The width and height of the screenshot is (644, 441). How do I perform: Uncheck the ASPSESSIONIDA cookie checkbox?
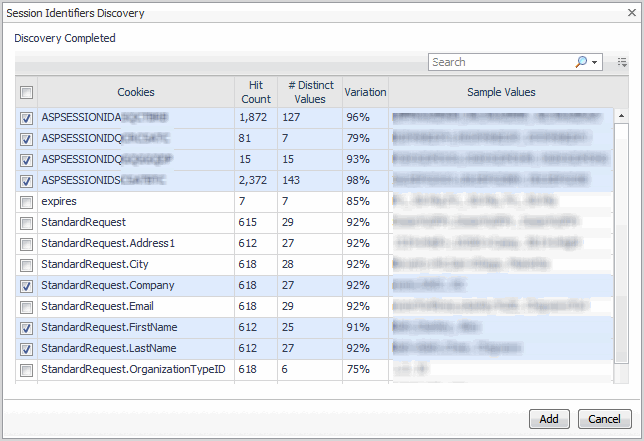tap(27, 117)
